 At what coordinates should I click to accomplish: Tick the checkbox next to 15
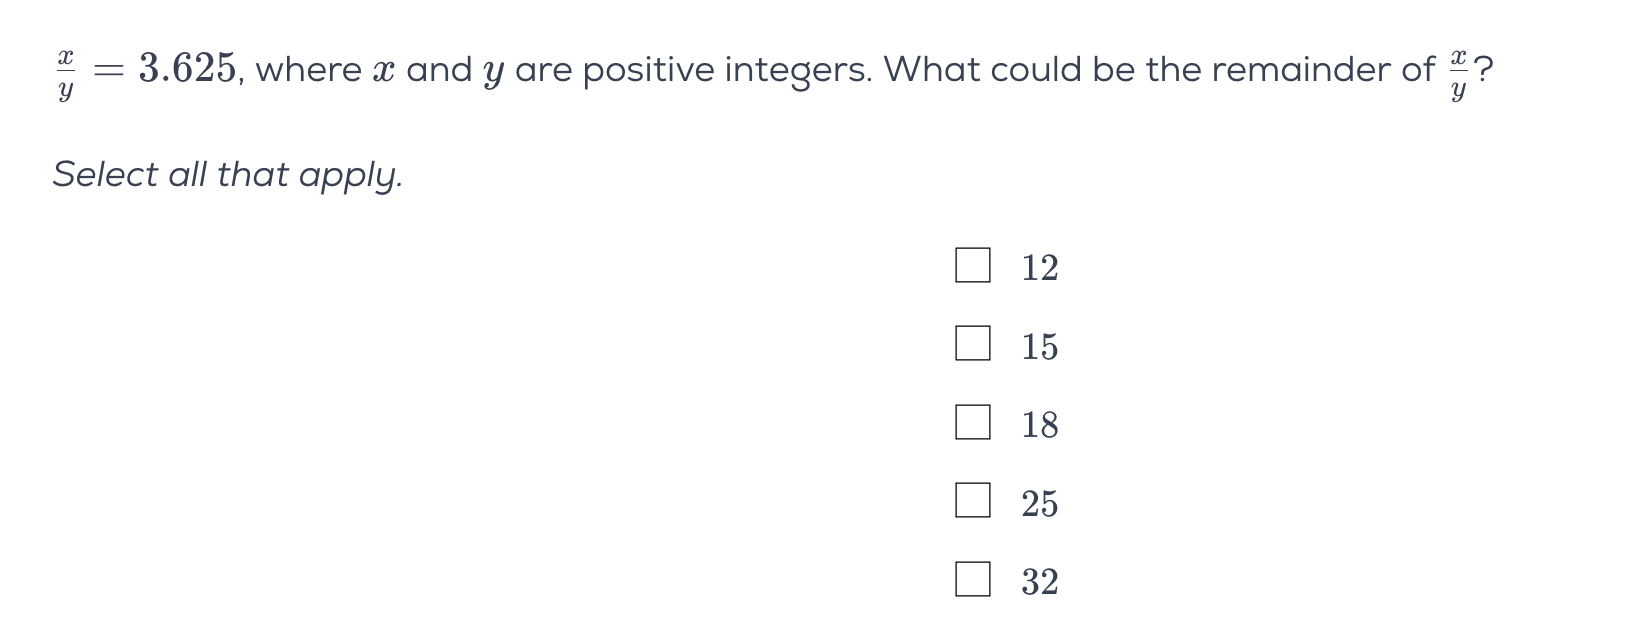pyautogui.click(x=972, y=344)
